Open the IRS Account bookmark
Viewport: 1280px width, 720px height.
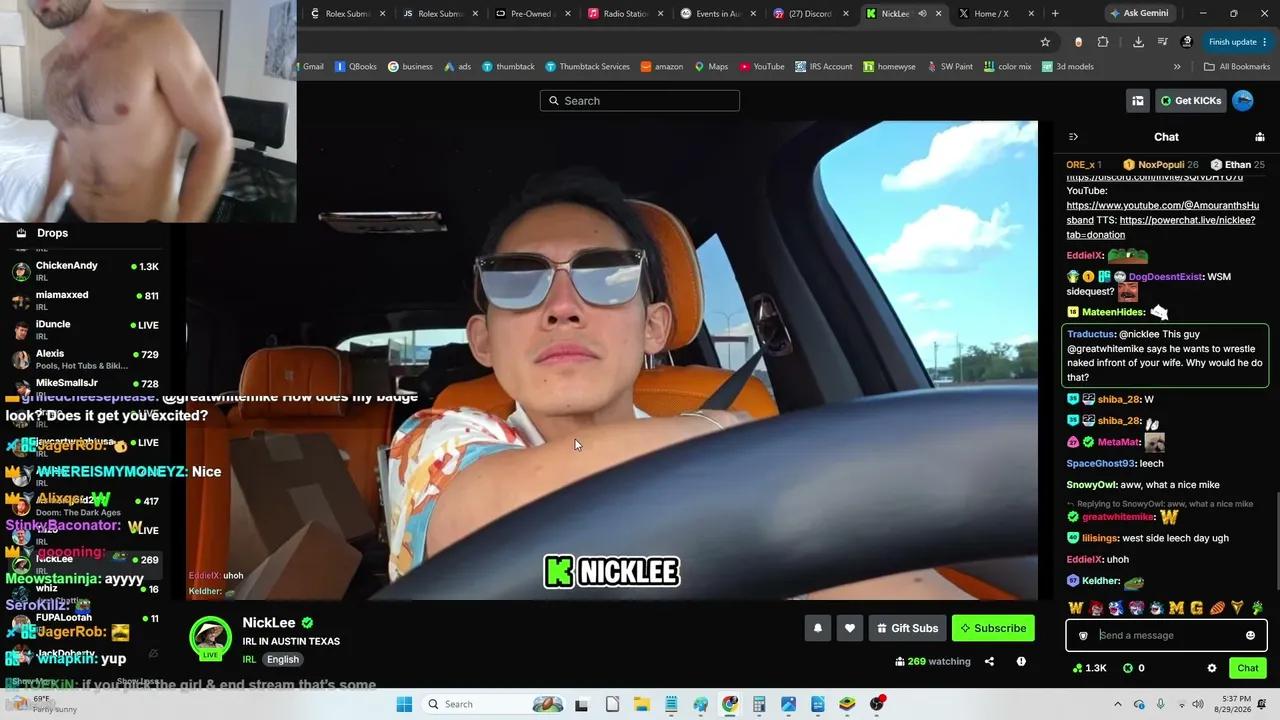pyautogui.click(x=824, y=67)
